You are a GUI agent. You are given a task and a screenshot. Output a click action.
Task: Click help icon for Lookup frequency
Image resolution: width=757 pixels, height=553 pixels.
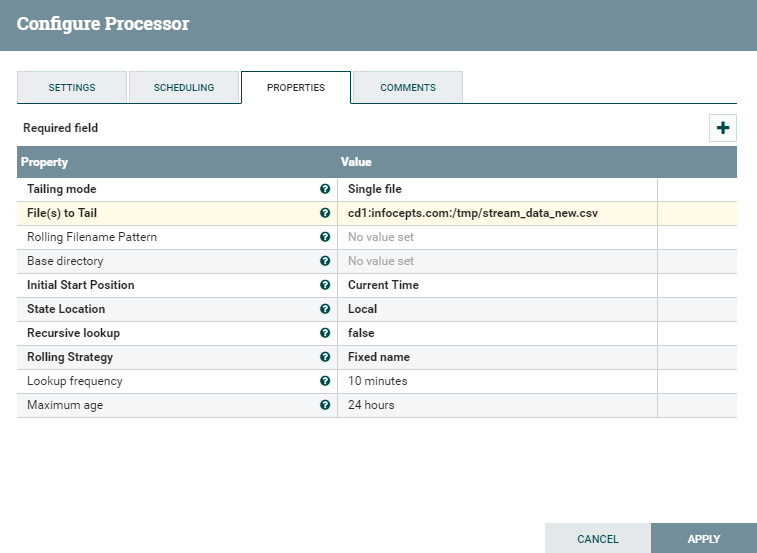325,381
